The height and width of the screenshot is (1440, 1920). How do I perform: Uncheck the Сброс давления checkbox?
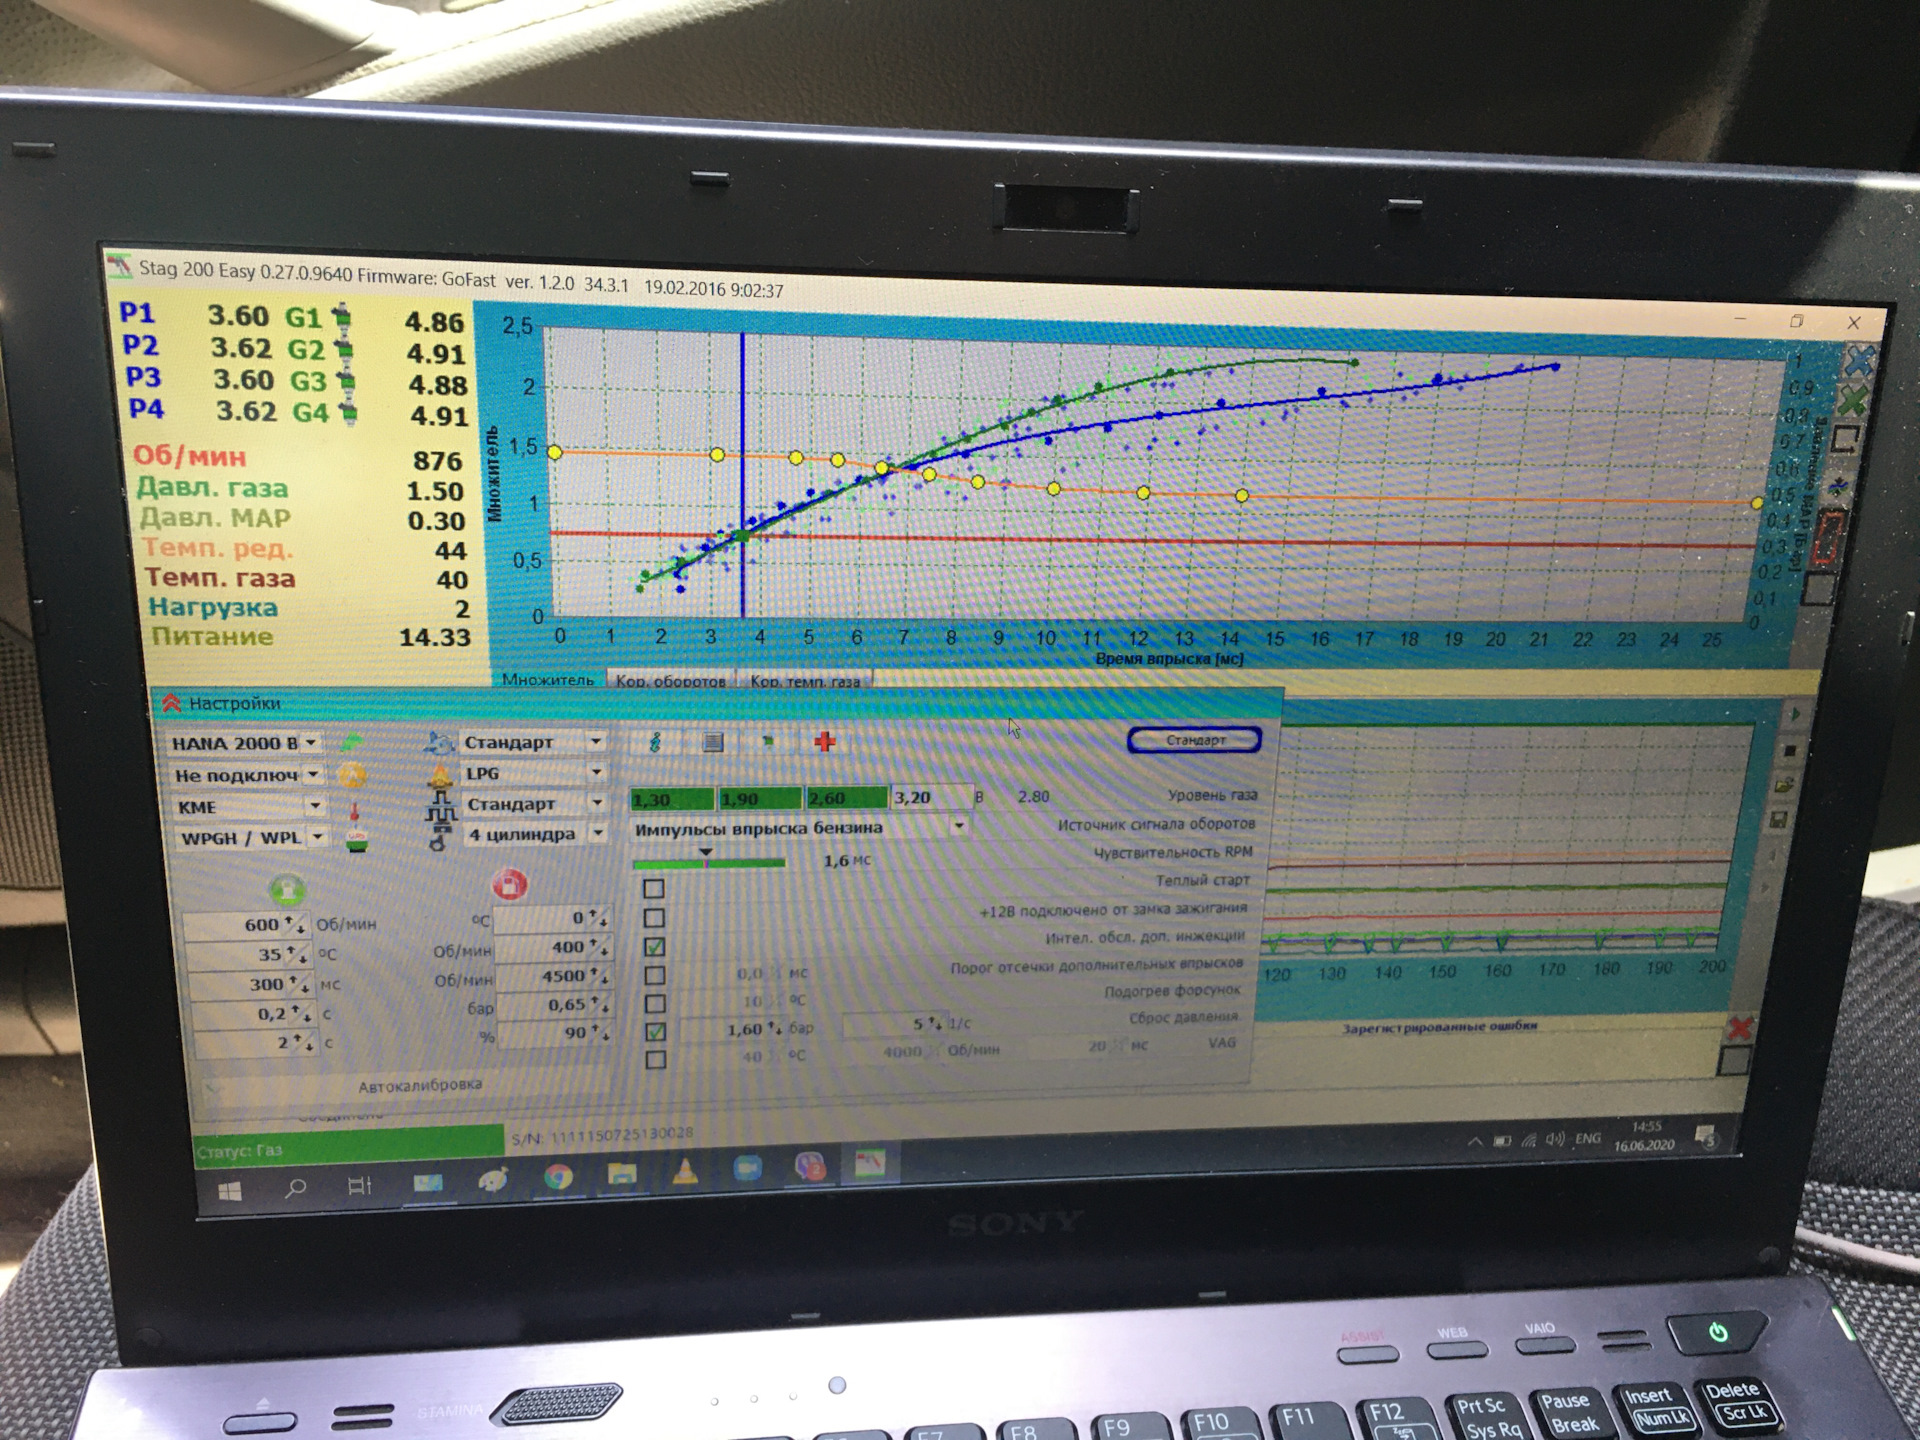tap(656, 1031)
